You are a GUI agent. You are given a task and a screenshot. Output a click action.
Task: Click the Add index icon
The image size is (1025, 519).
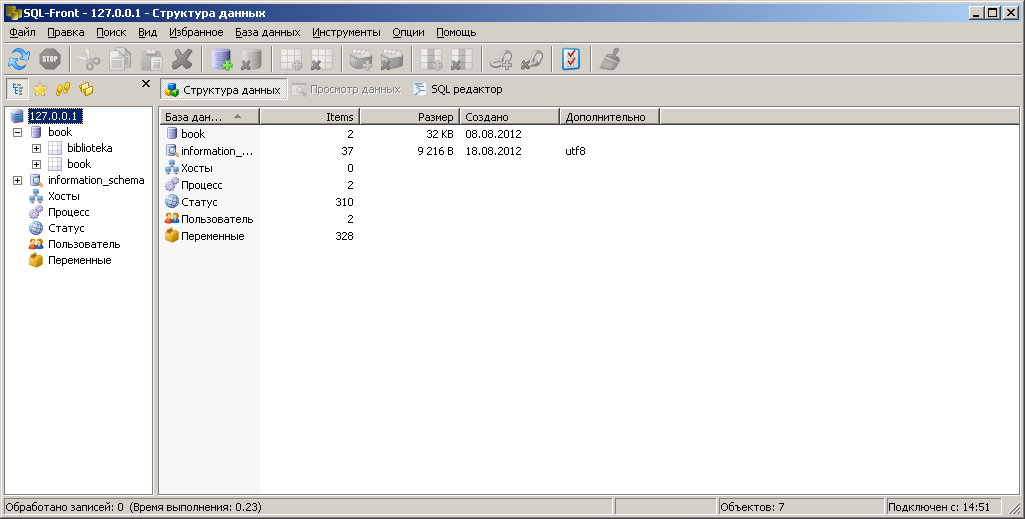[361, 59]
